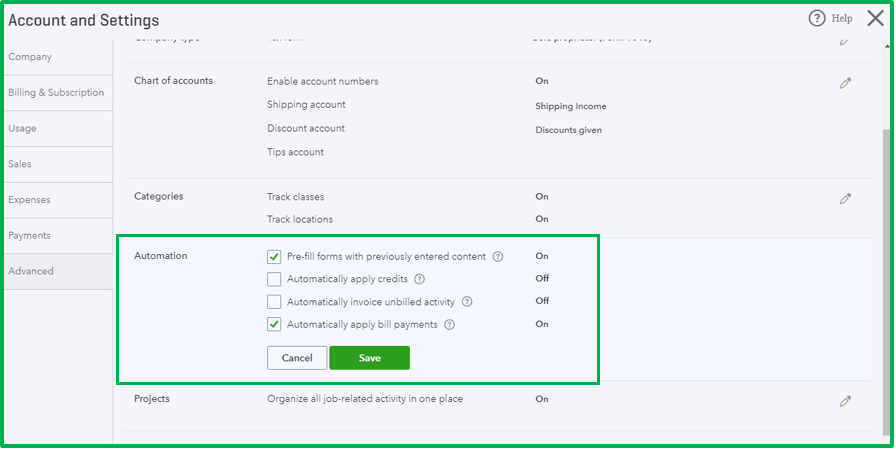Open the Company settings tab
The image size is (896, 450).
(x=58, y=57)
